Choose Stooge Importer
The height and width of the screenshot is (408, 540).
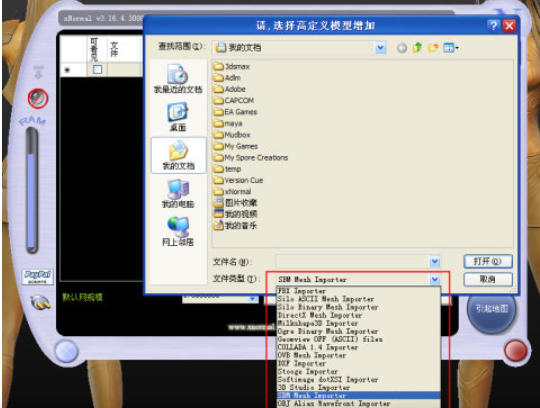[358, 372]
